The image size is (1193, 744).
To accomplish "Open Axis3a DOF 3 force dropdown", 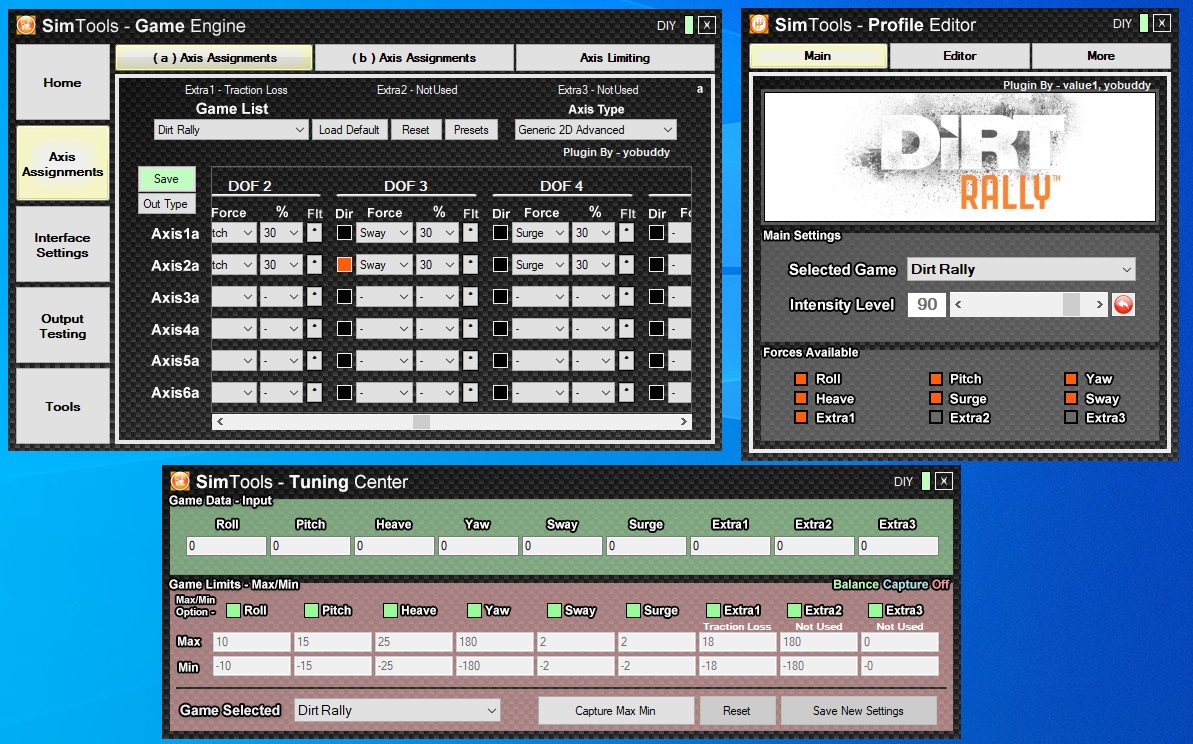I will 384,297.
